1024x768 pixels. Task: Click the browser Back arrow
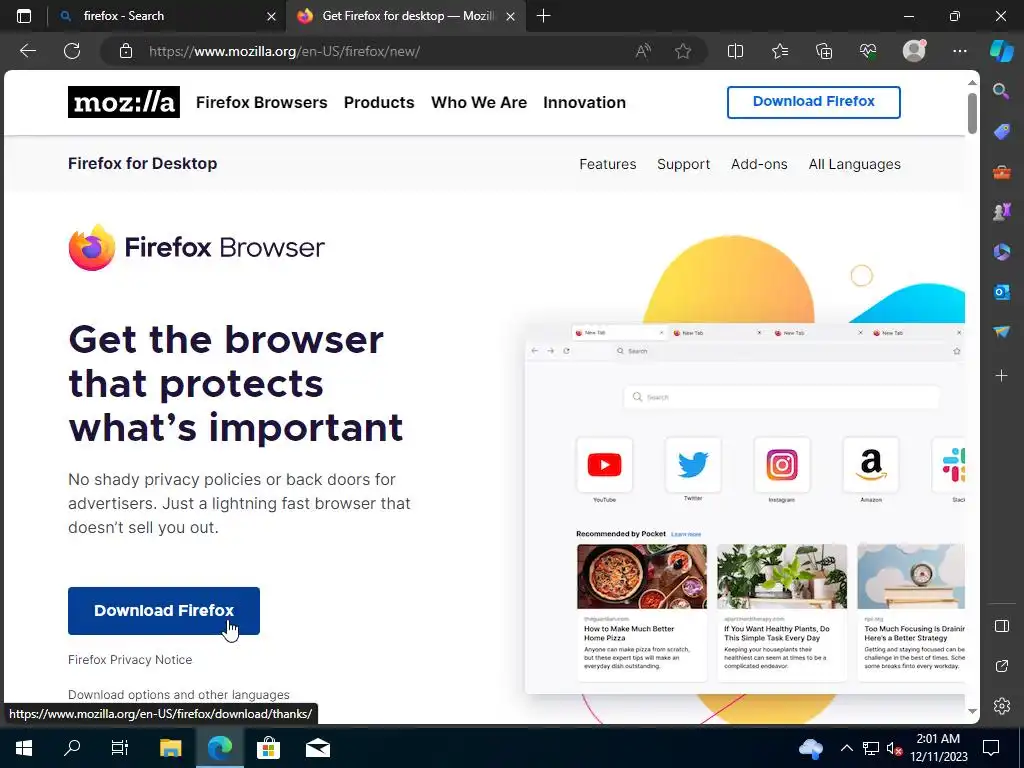tap(28, 51)
